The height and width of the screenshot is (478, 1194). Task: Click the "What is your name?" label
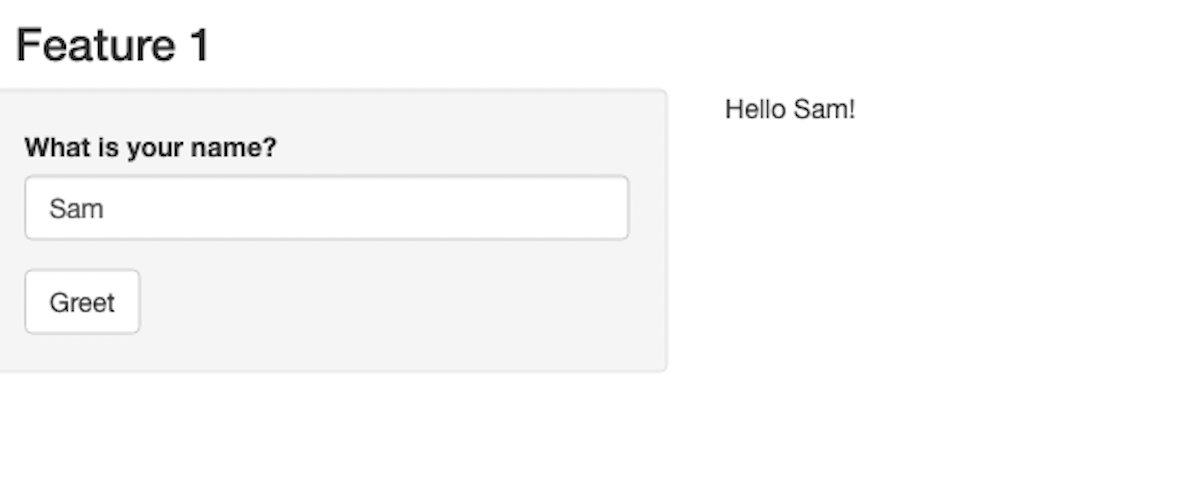pos(150,148)
